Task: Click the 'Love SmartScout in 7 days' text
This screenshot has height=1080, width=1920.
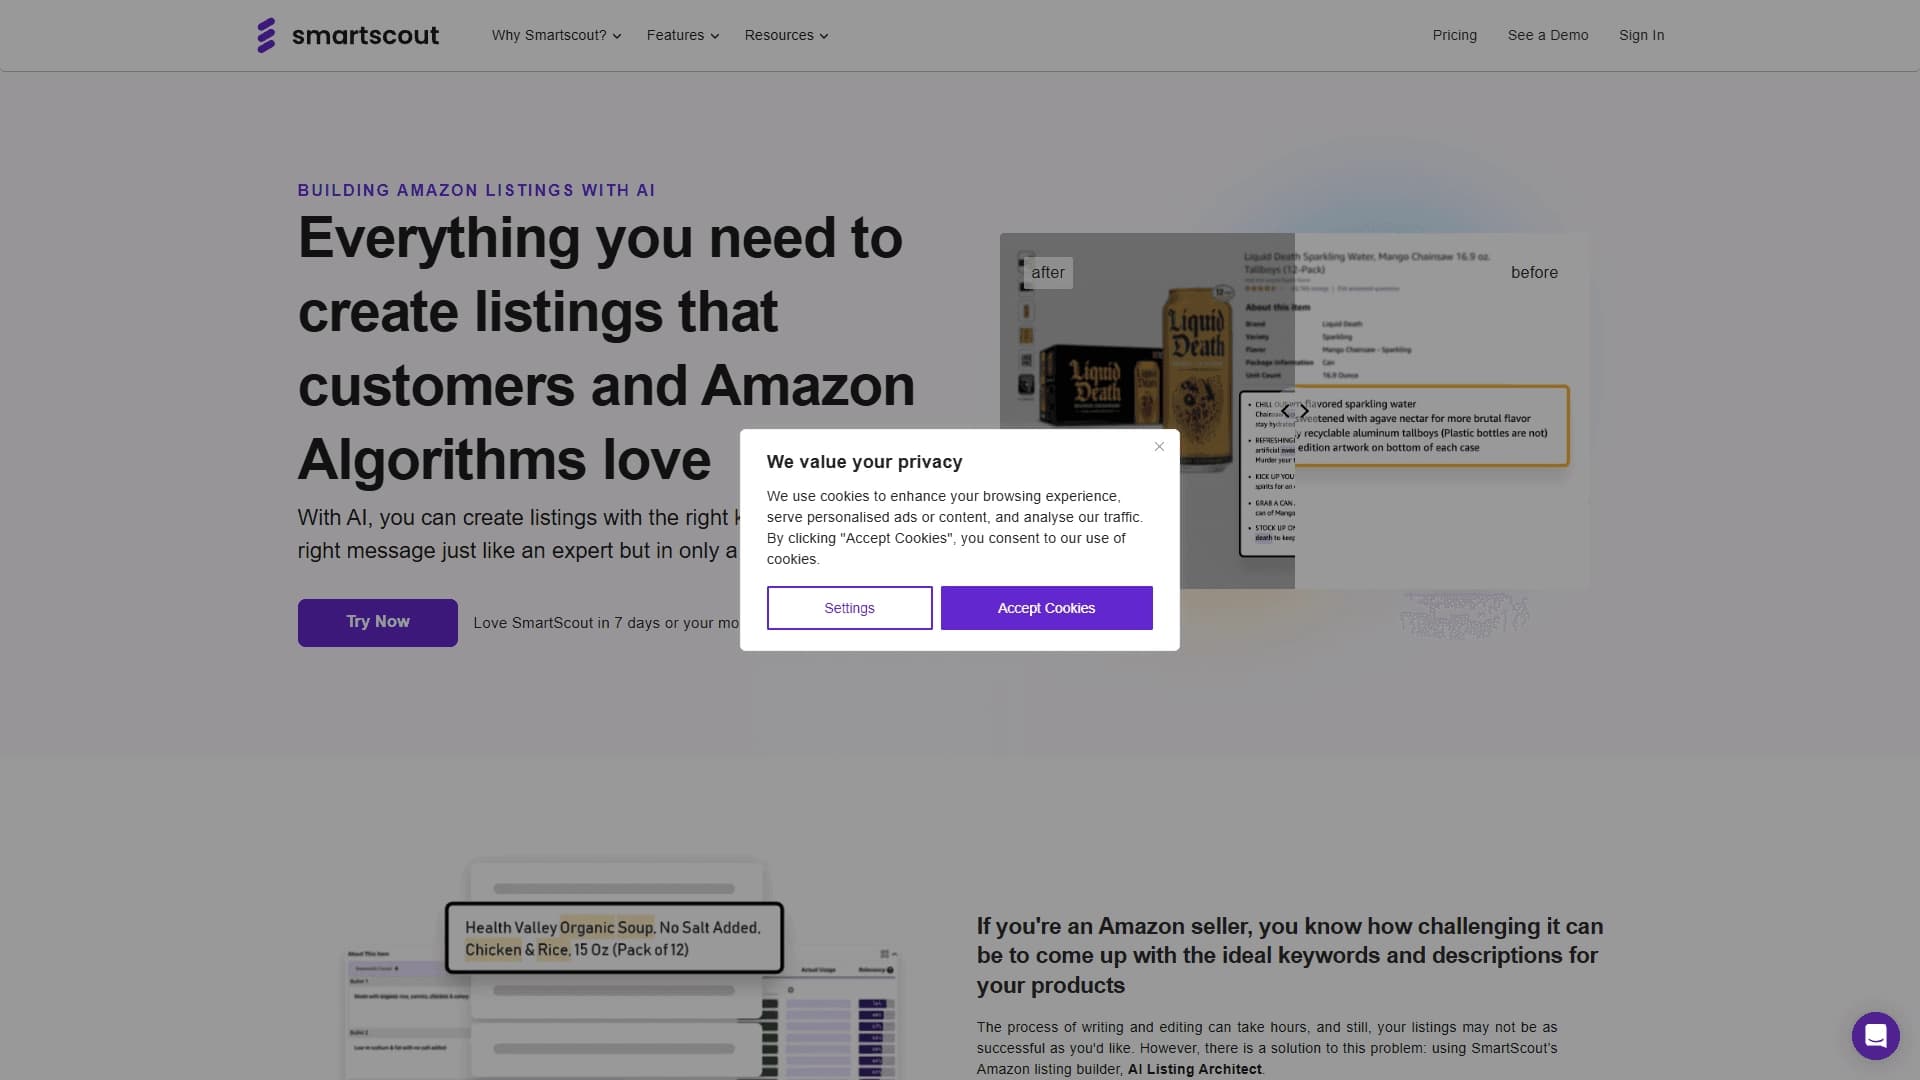Action: [x=606, y=623]
